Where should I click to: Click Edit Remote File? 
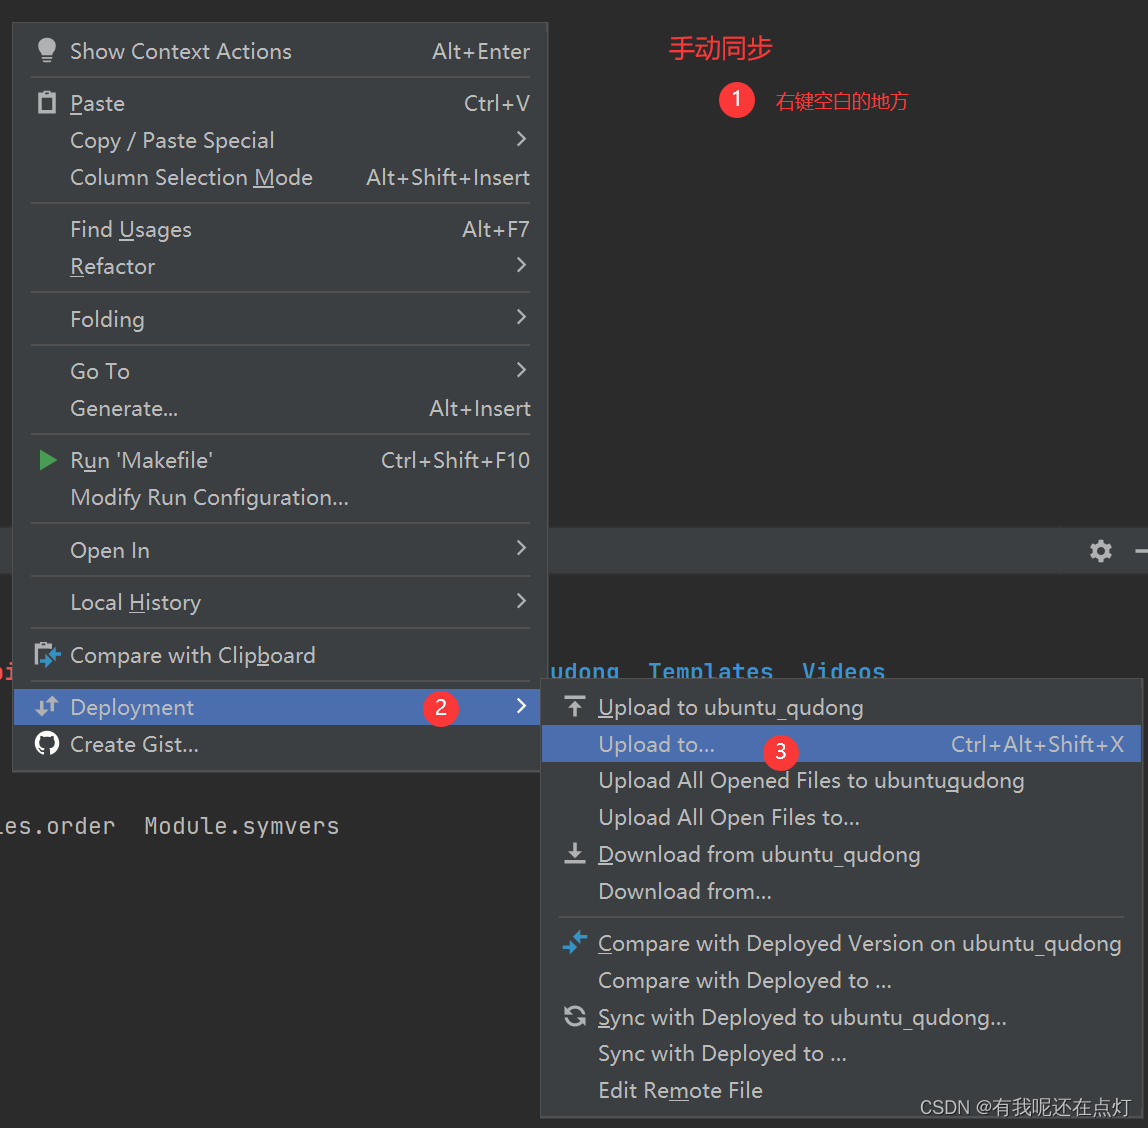tap(680, 1090)
